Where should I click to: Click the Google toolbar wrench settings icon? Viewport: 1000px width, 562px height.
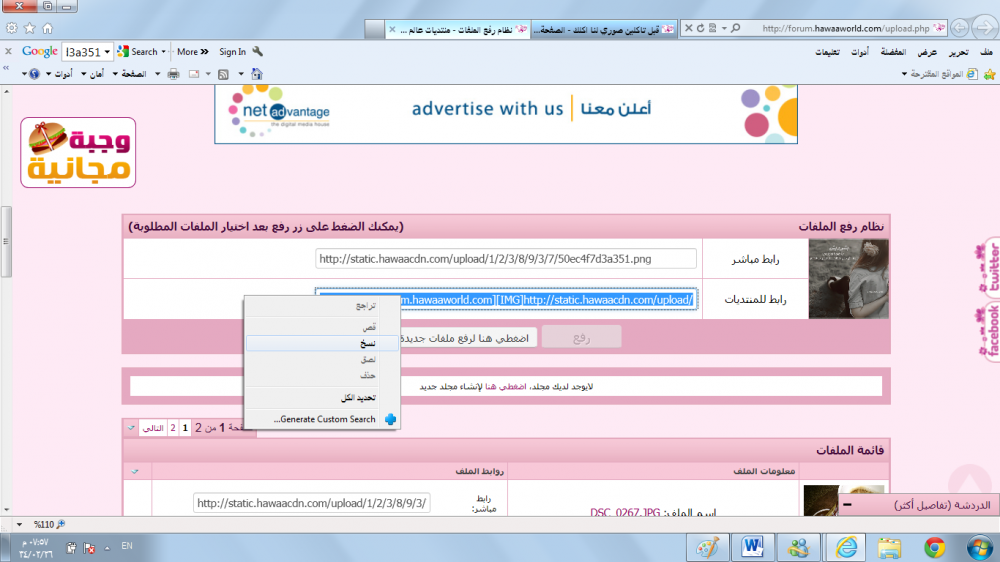click(258, 52)
